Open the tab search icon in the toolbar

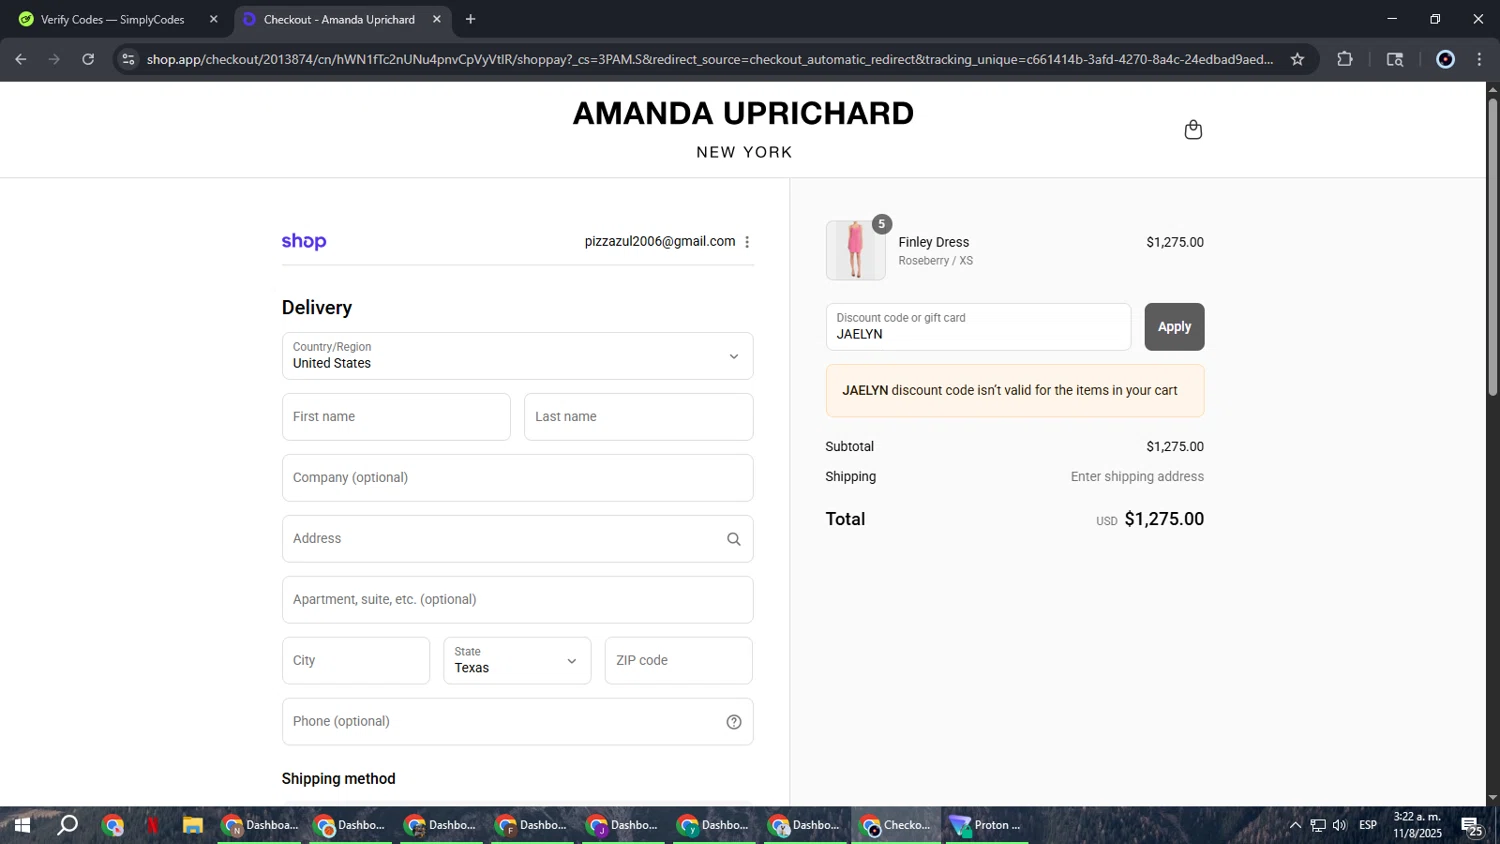[x=1395, y=59]
